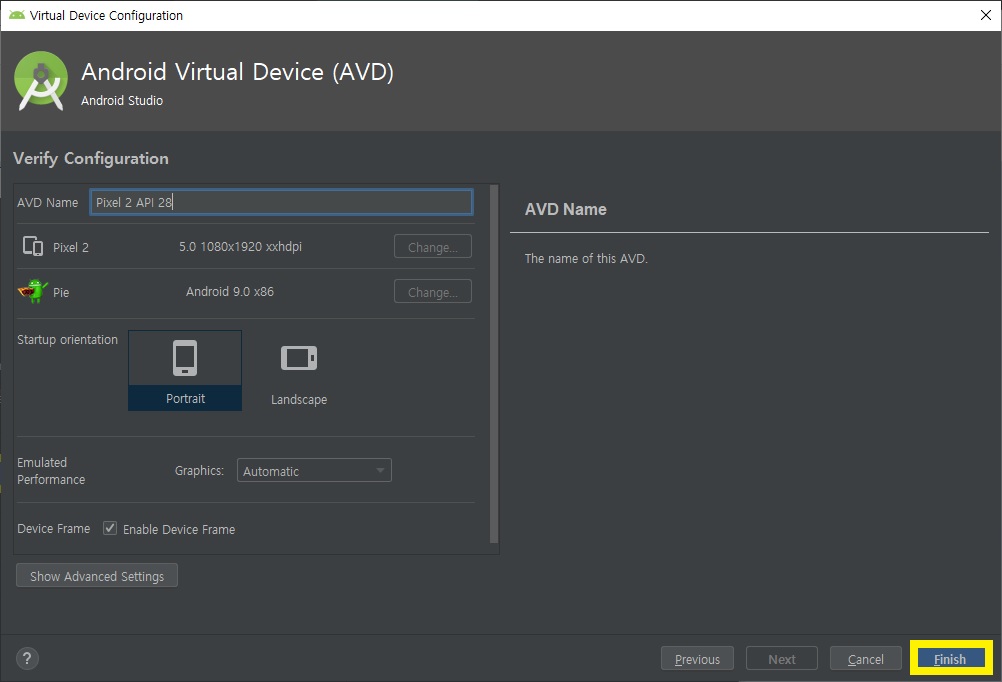This screenshot has width=1002, height=682.
Task: Click the Pixel 2 device icon
Action: pyautogui.click(x=33, y=246)
